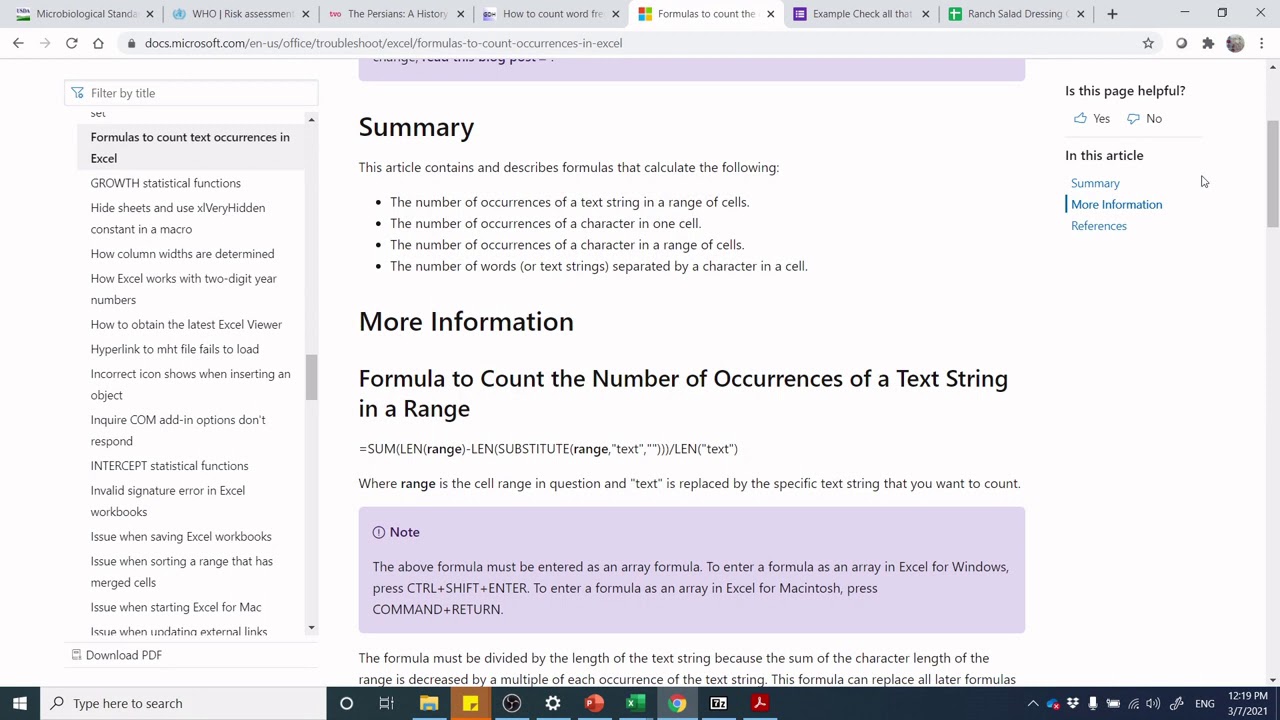Open Hide sheets and use xlVeryHidden article
Viewport: 1280px width, 720px height.
178,218
